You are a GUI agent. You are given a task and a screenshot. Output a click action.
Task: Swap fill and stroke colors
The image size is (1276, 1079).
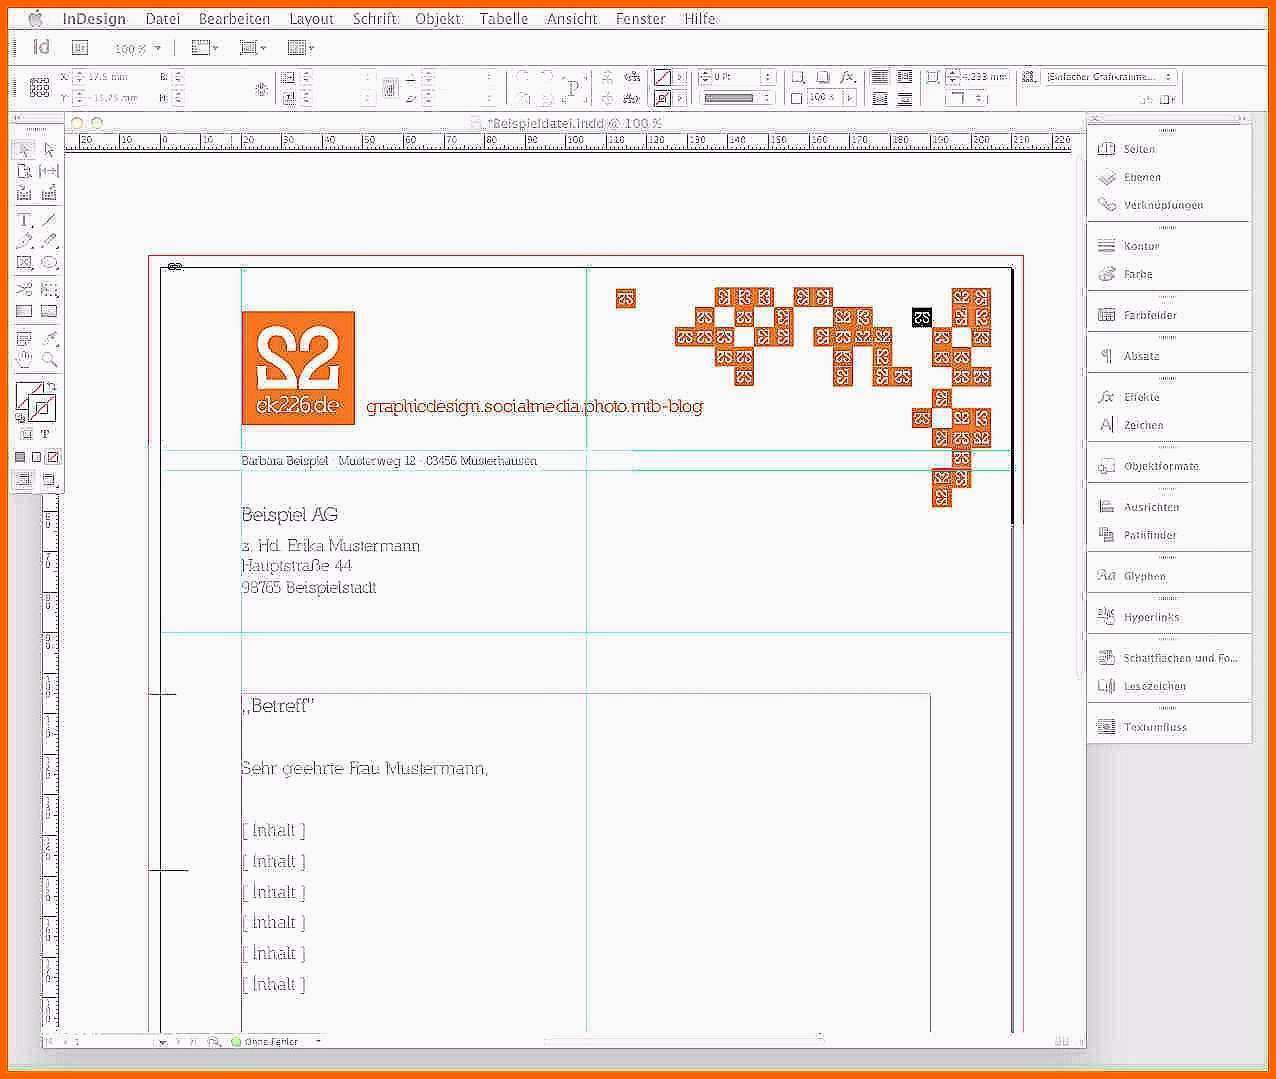[51, 386]
